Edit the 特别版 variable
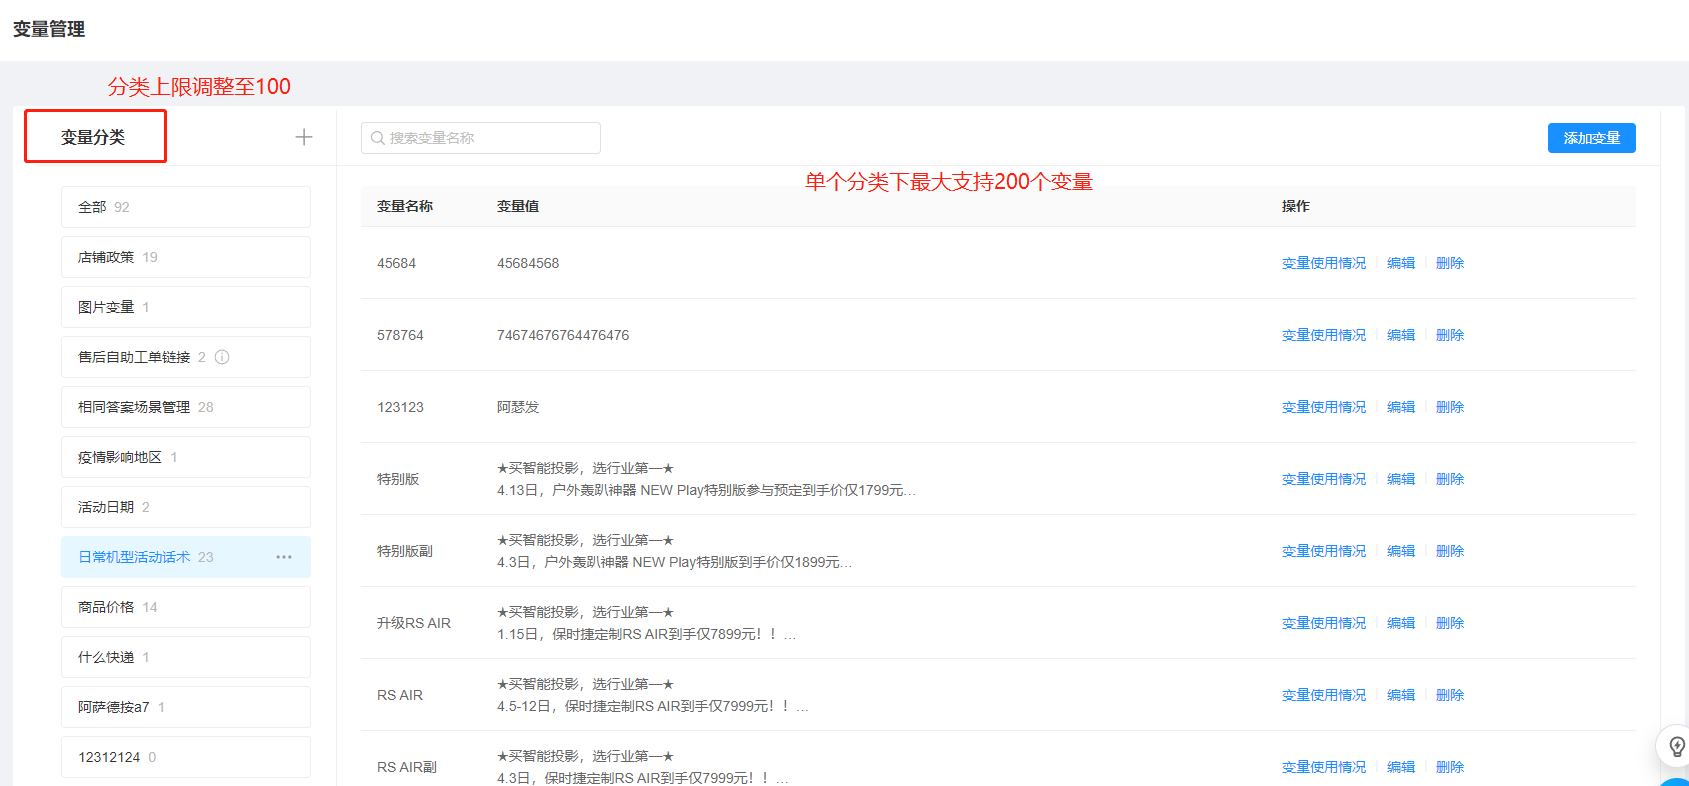This screenshot has width=1689, height=786. [1401, 479]
